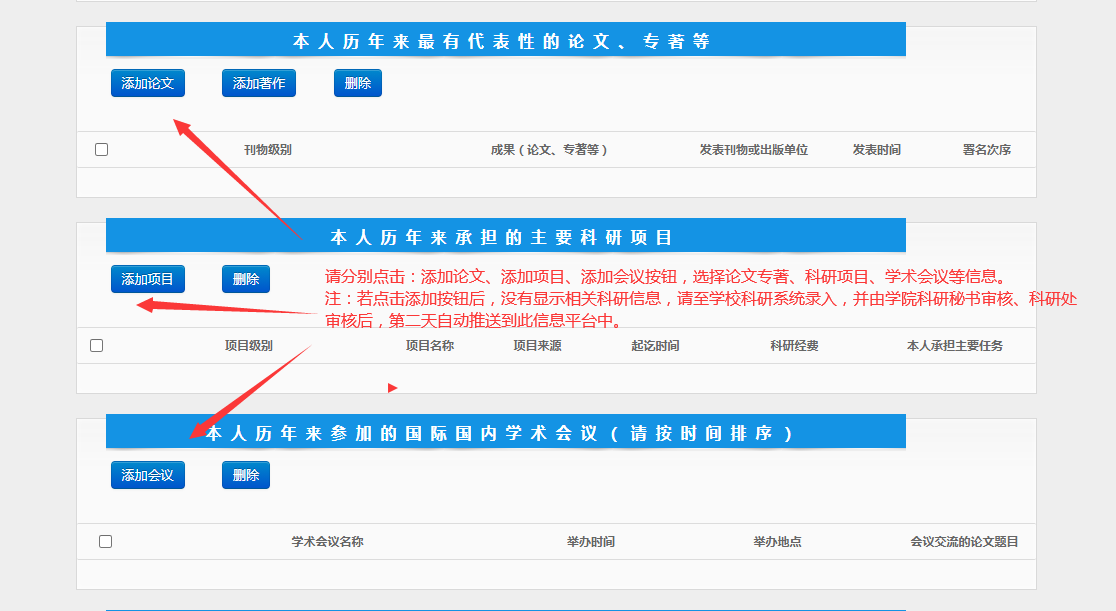The width and height of the screenshot is (1116, 611).
Task: Click the 学术会议名称 column header
Action: tap(327, 542)
